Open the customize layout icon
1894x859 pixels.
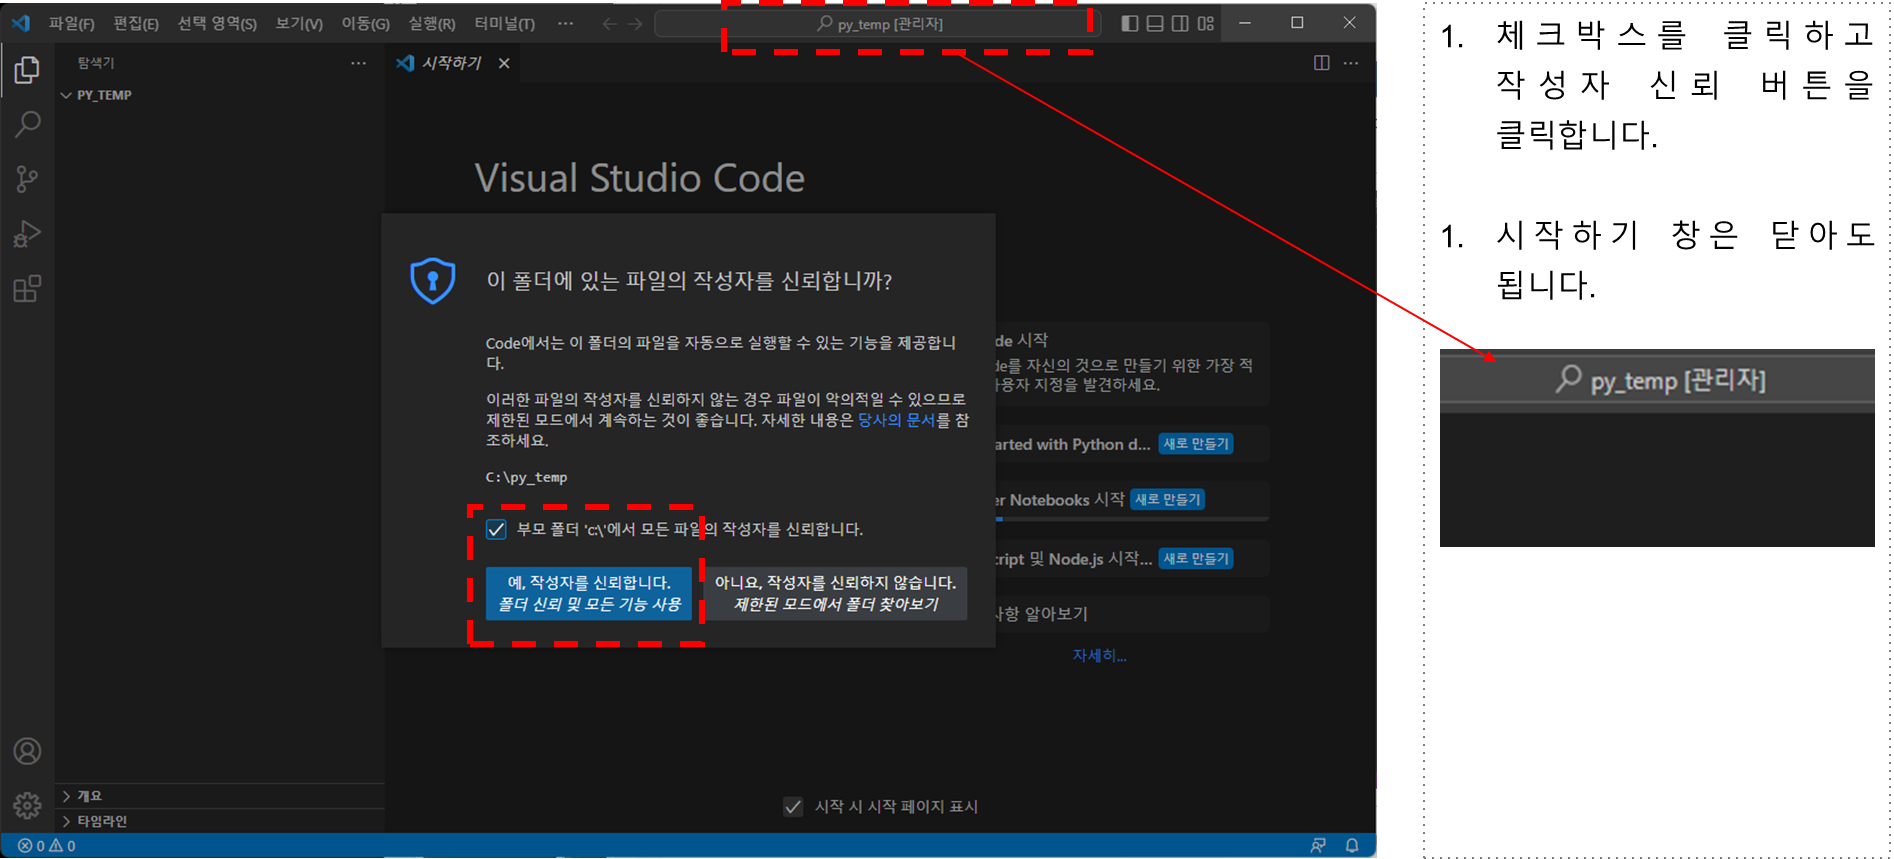click(x=1206, y=23)
